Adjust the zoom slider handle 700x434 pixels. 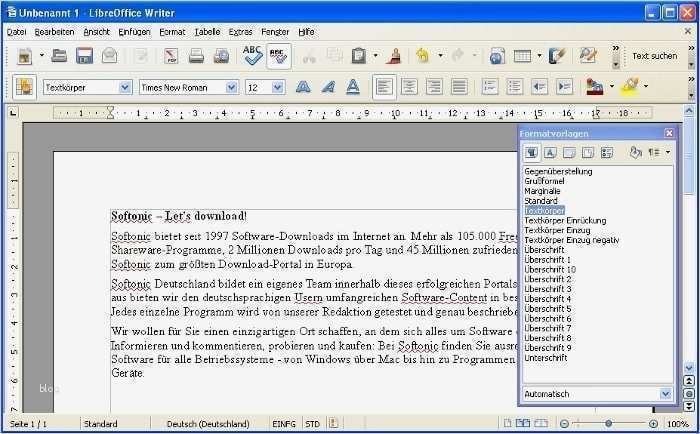click(x=608, y=423)
